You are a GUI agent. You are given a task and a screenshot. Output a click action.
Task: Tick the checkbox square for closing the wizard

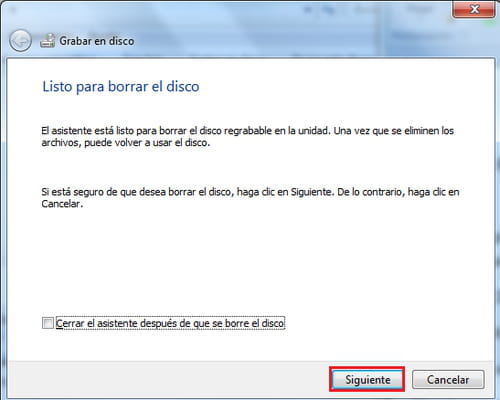tap(48, 323)
